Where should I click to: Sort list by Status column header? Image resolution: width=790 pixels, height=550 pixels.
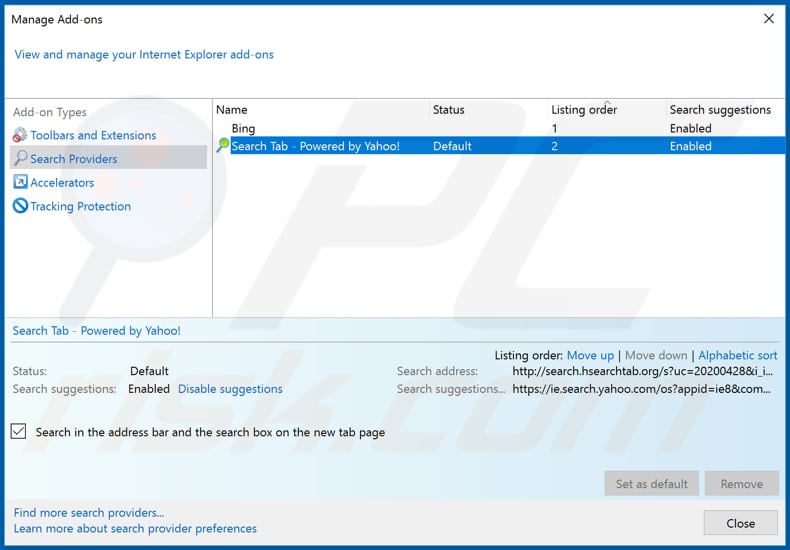point(448,109)
